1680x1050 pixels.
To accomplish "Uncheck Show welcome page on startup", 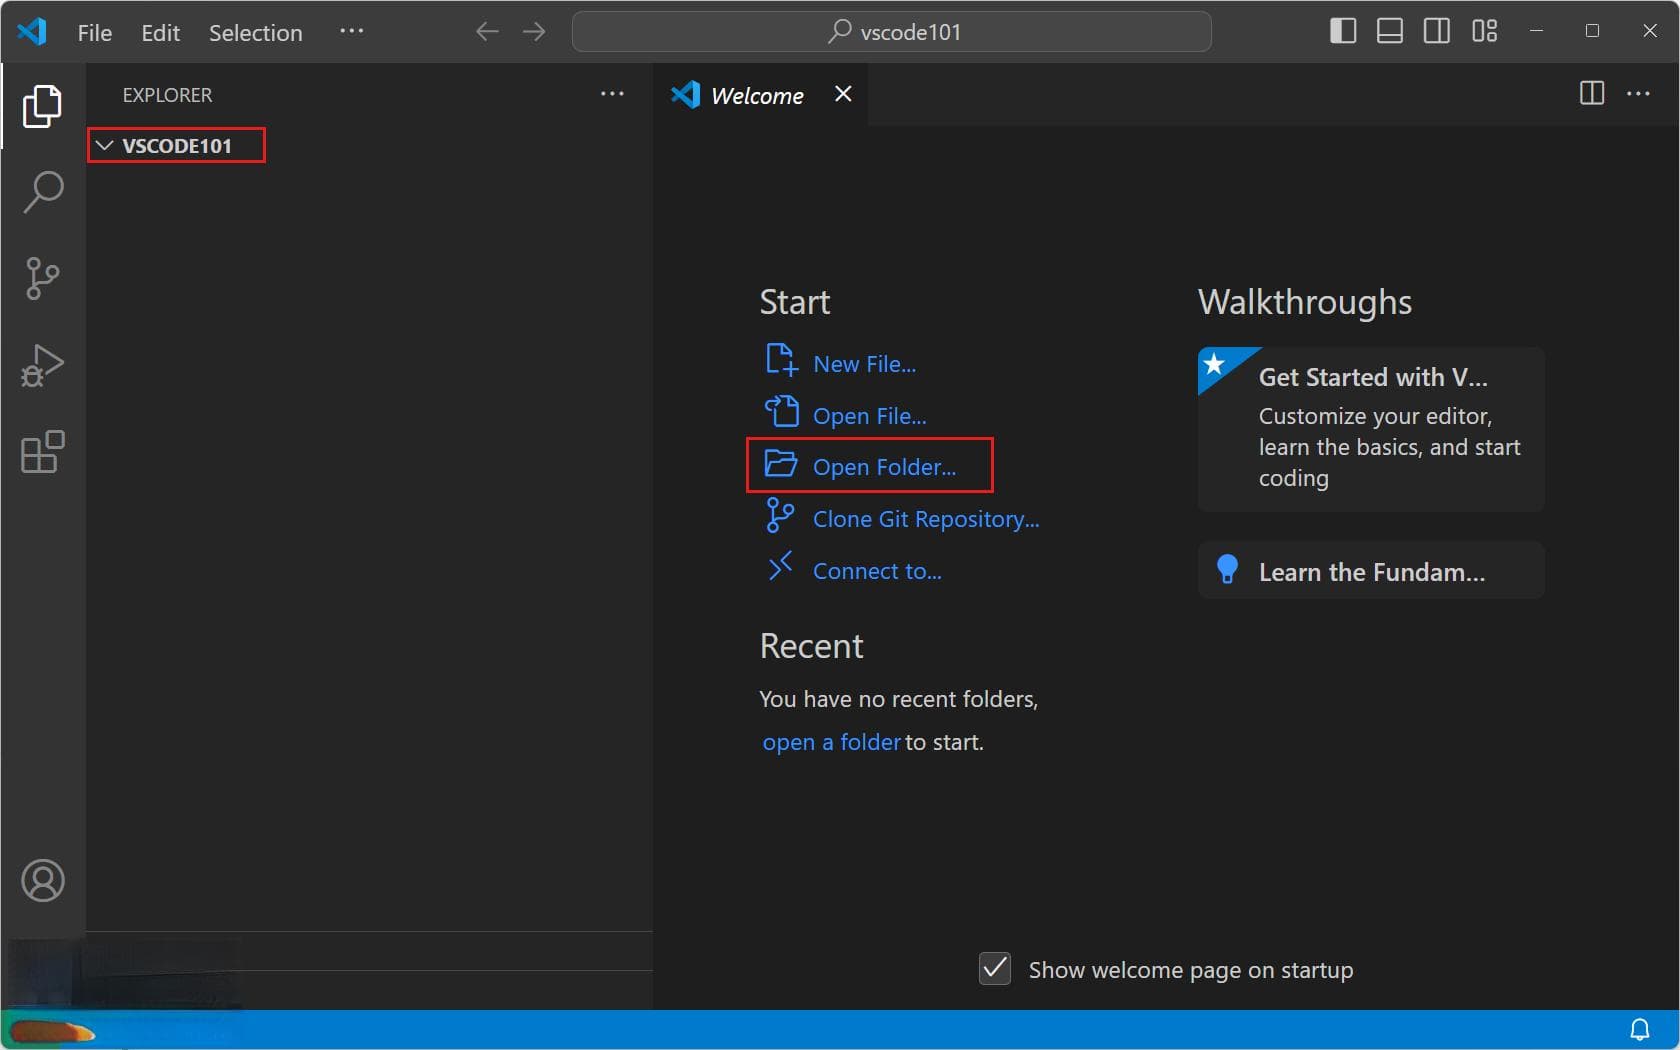I will pyautogui.click(x=995, y=969).
